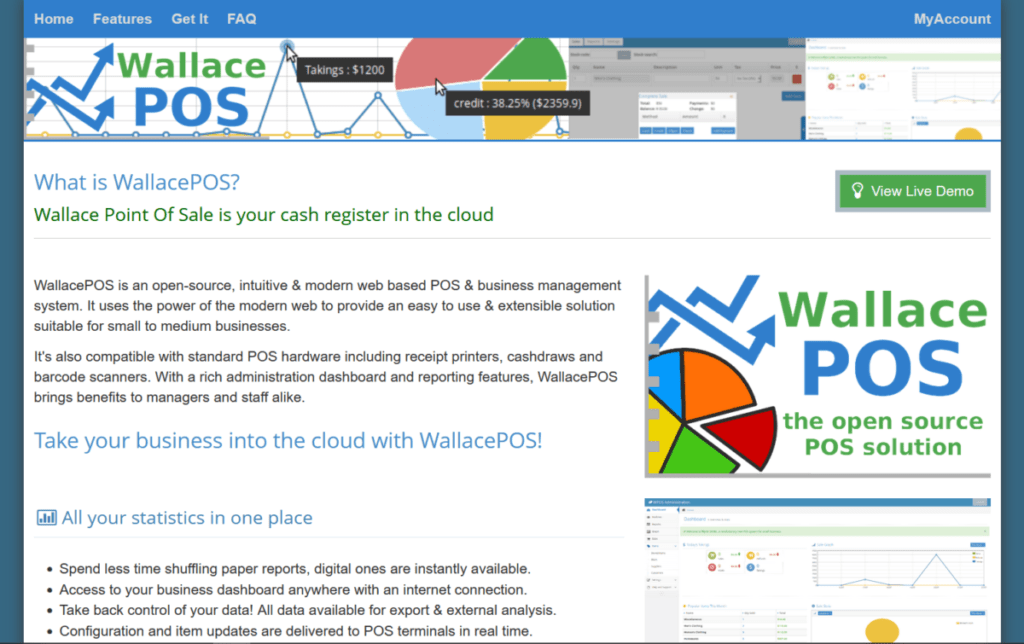Click the View Live Demo button
The width and height of the screenshot is (1024, 644).
pyautogui.click(x=912, y=191)
